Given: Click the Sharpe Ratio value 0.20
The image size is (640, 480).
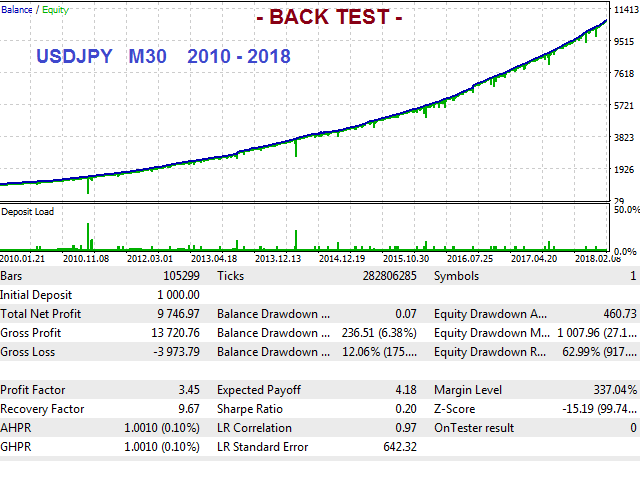Looking at the screenshot, I should pyautogui.click(x=404, y=409).
